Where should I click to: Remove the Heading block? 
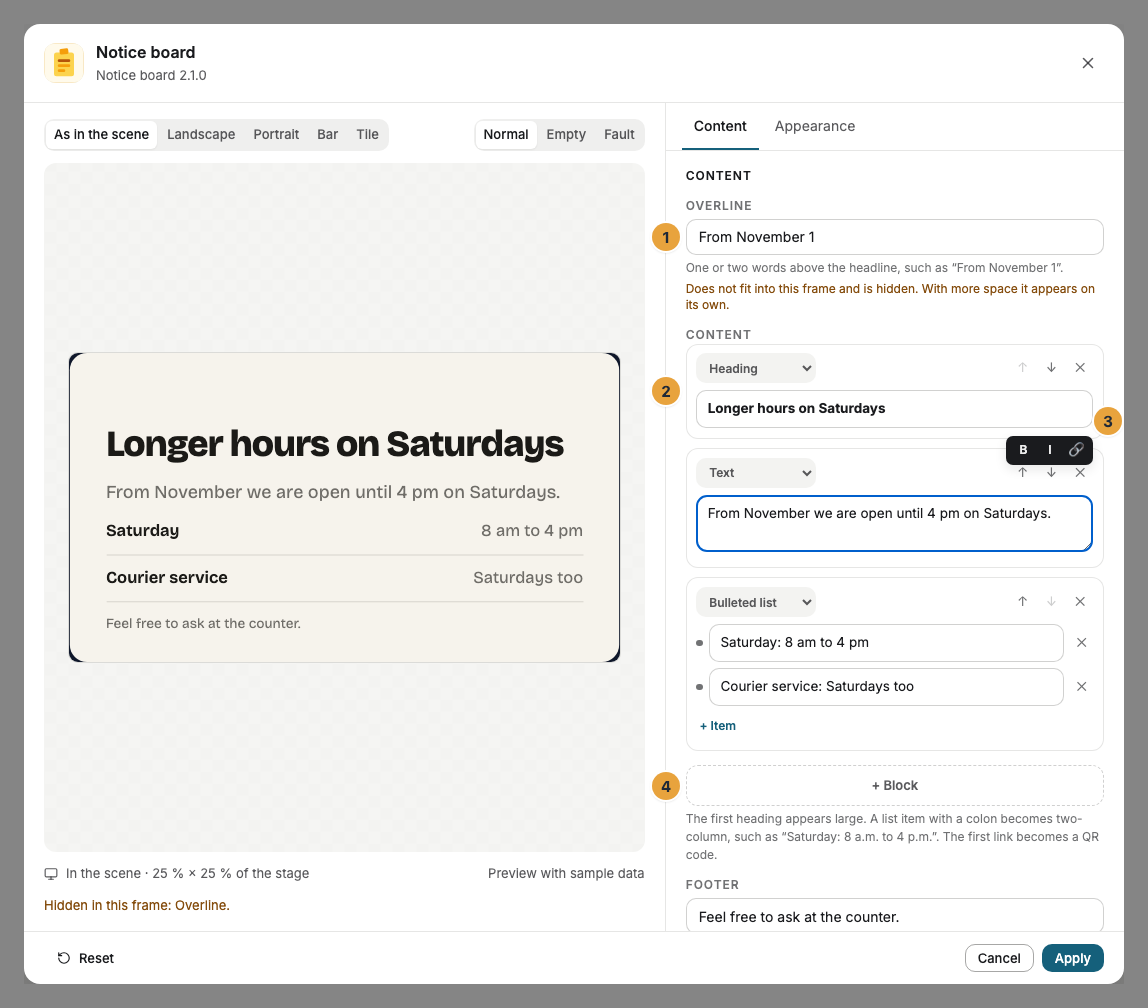(x=1080, y=367)
